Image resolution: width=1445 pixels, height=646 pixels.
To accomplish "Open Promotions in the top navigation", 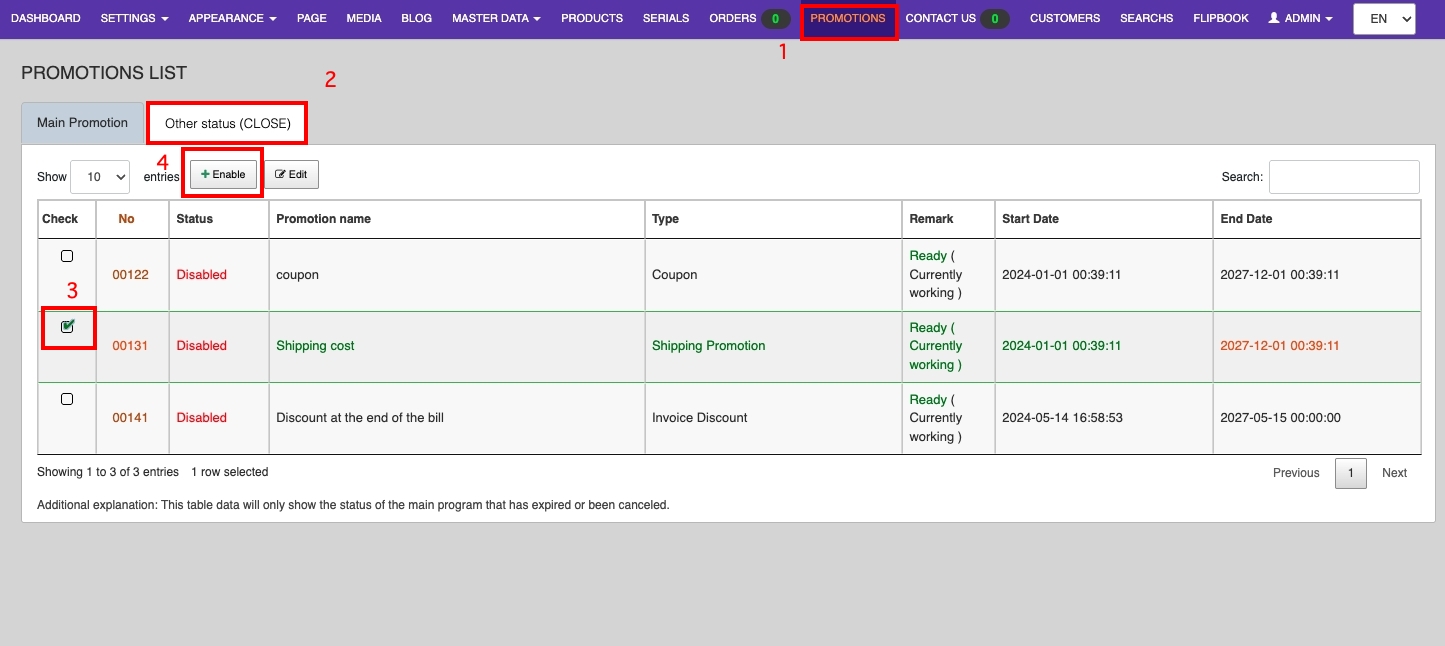I will [847, 18].
